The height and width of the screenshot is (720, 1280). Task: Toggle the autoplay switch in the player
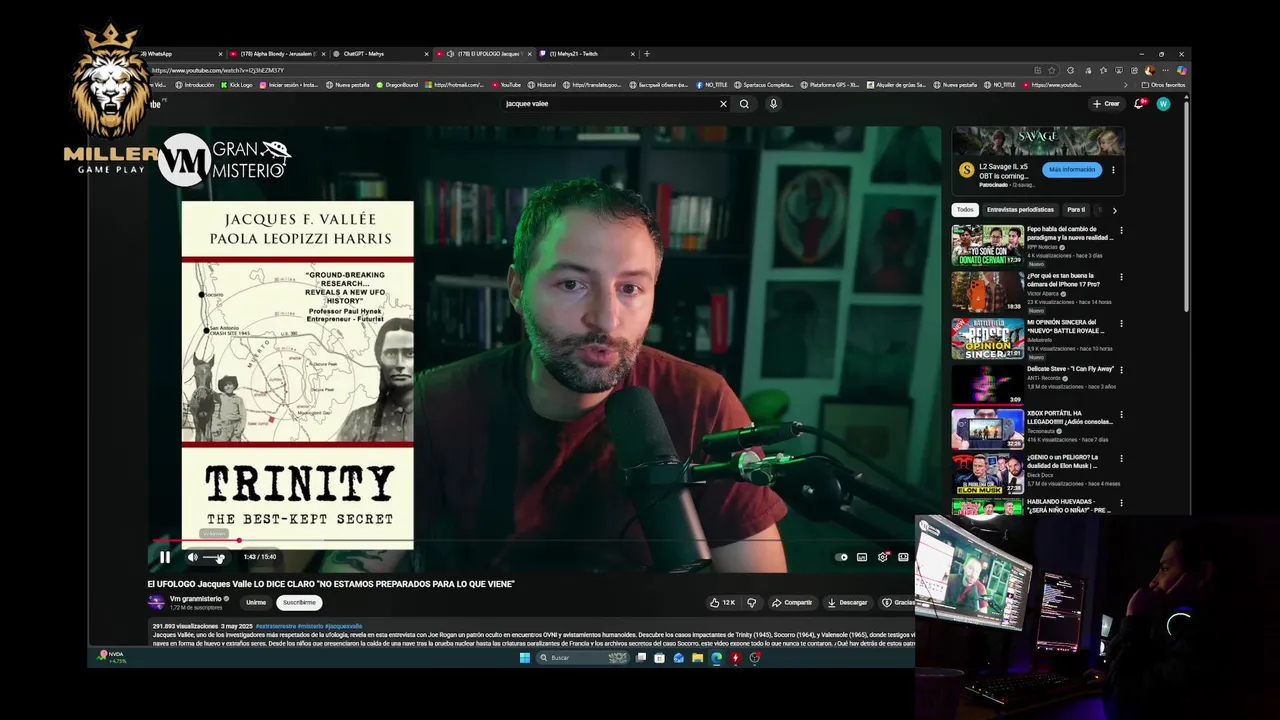[842, 557]
